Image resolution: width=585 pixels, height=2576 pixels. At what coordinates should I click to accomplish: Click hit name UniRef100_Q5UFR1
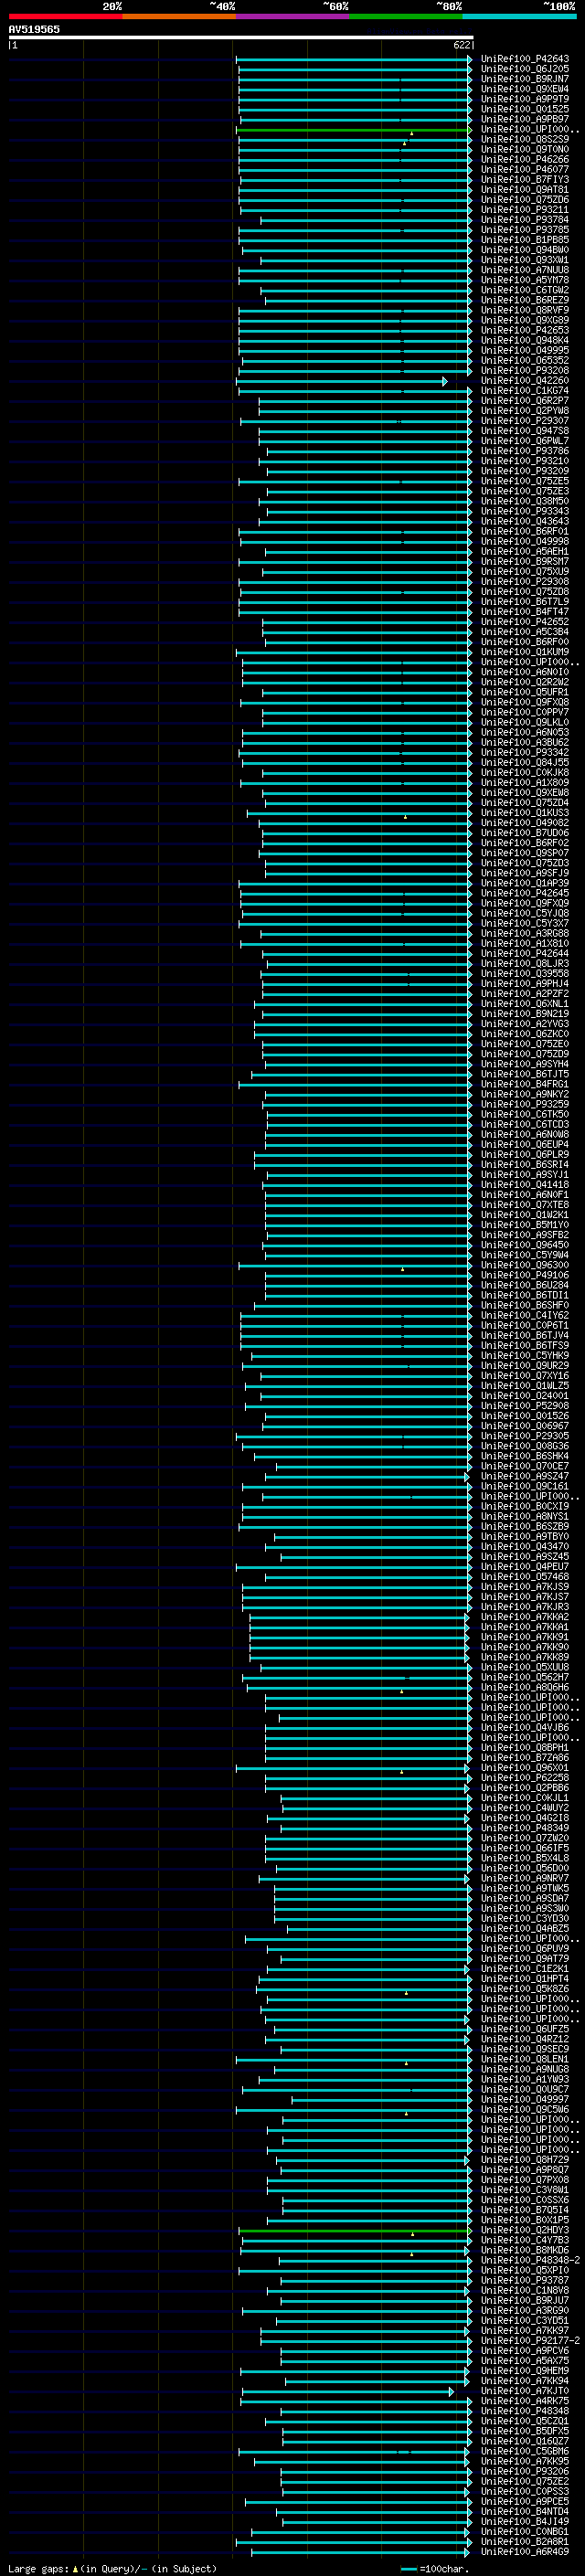(x=525, y=692)
